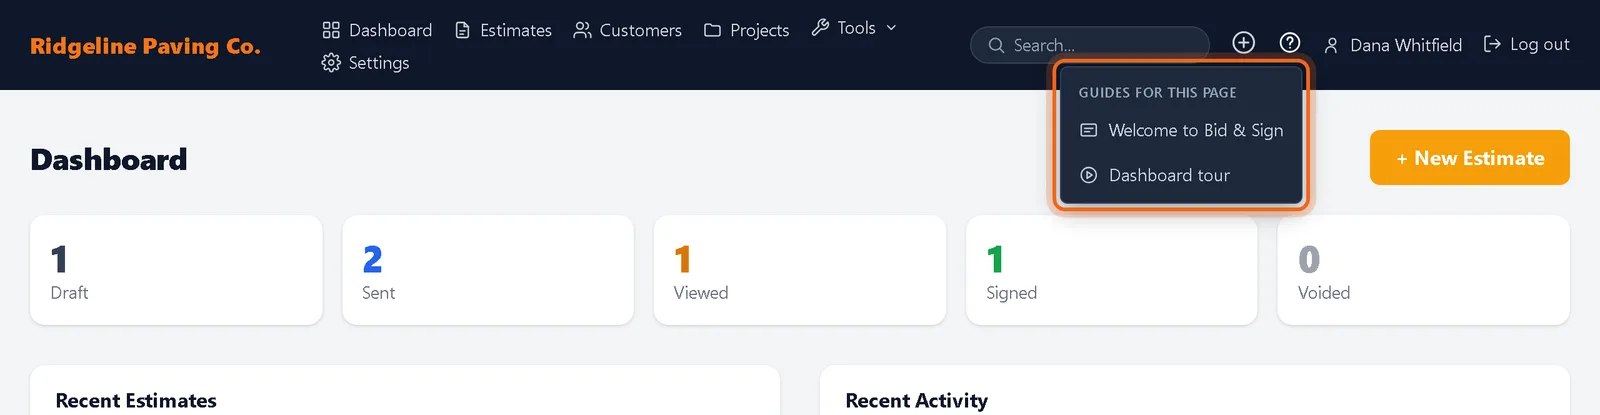Click the Projects folder icon
Image resolution: width=1600 pixels, height=415 pixels.
[712, 30]
